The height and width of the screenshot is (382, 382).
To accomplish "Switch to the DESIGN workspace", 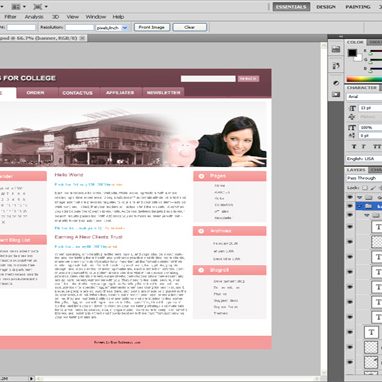I will (x=326, y=7).
